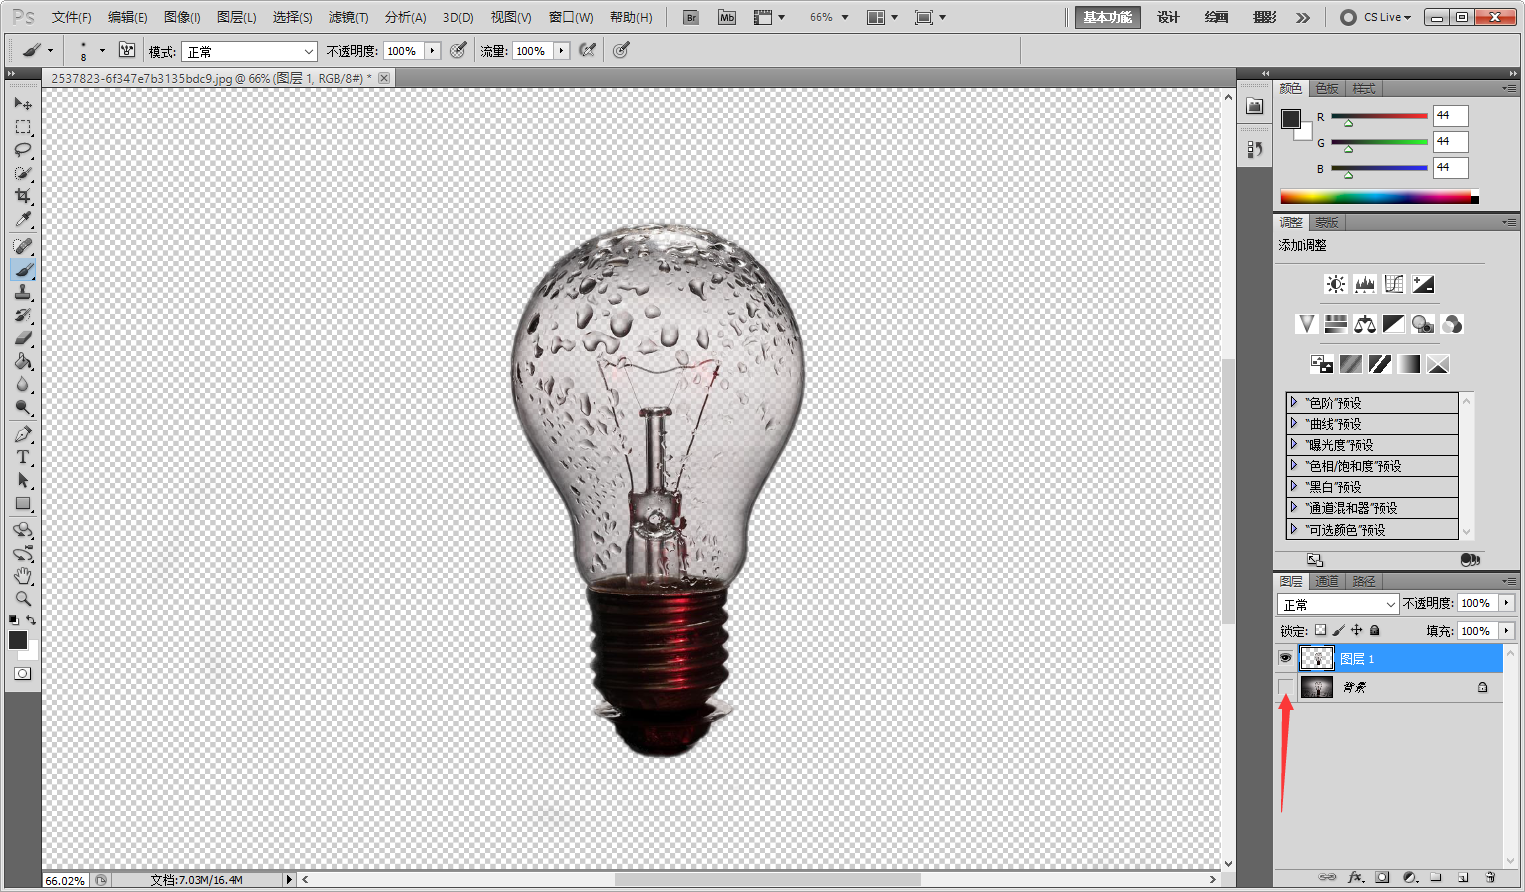Select the Lasso tool
Viewport: 1525px width, 892px height.
[x=23, y=150]
